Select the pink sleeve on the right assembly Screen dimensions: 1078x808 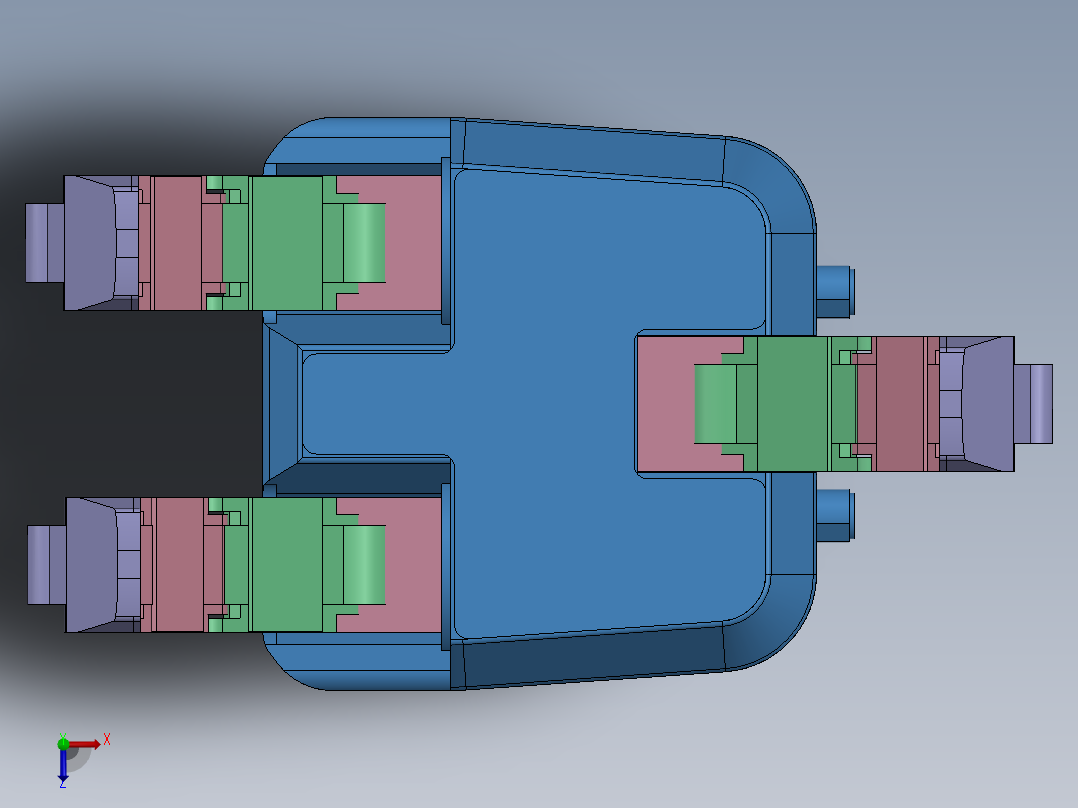coord(895,405)
